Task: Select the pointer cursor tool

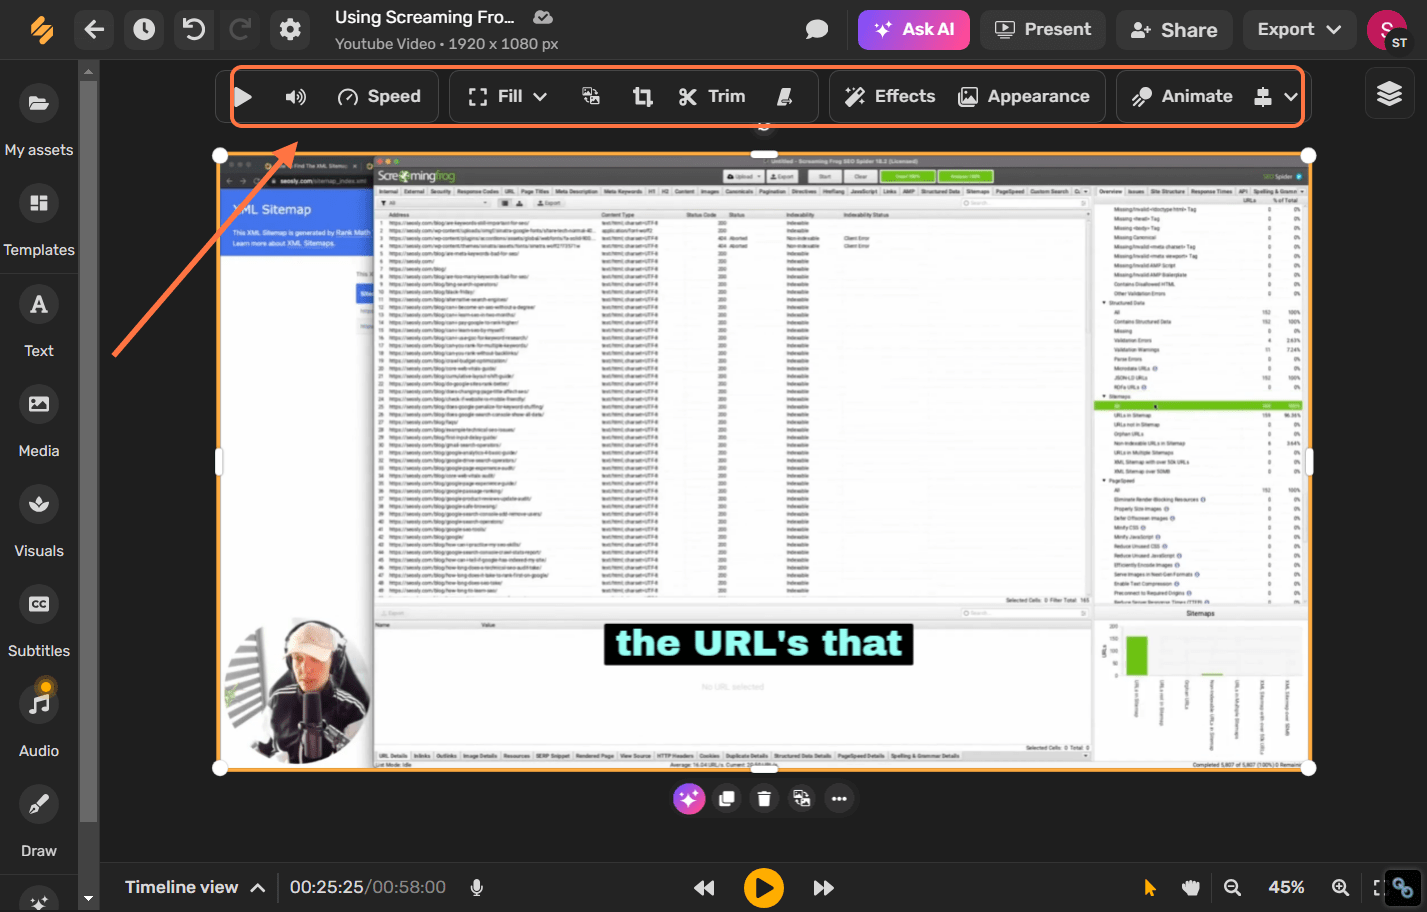Action: click(x=1149, y=887)
